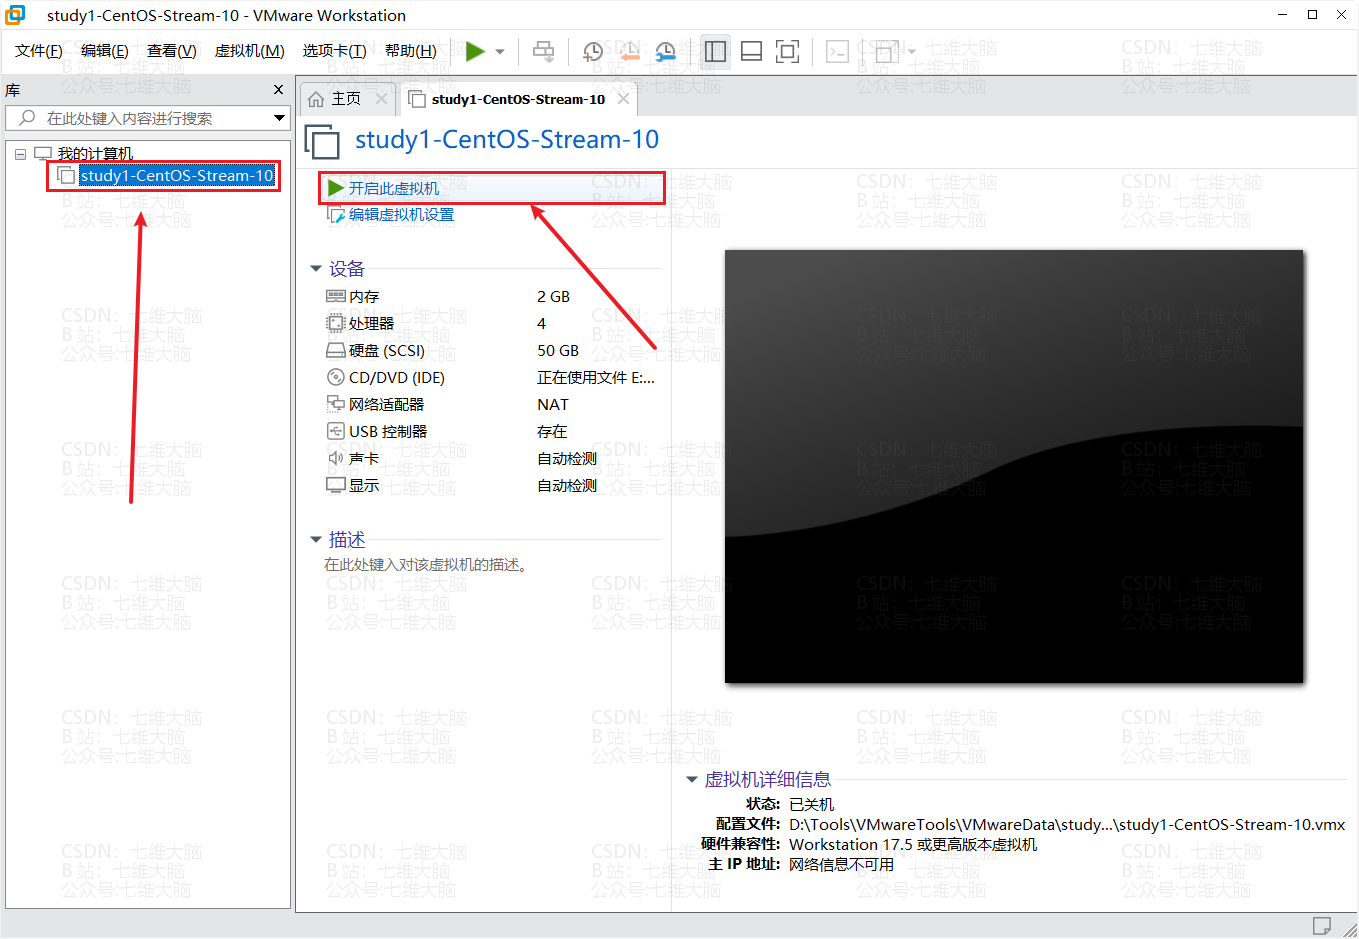Click the send Ctrl+Alt+Del toolbar icon
Screen dimensions: 1359x939
(x=543, y=51)
